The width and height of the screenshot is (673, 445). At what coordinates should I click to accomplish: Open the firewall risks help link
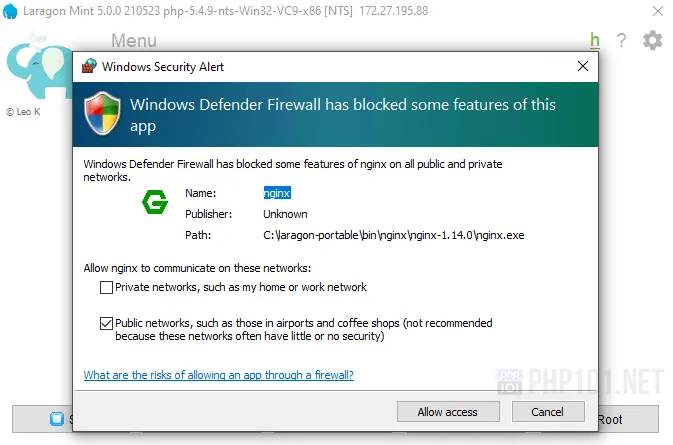pyautogui.click(x=218, y=376)
